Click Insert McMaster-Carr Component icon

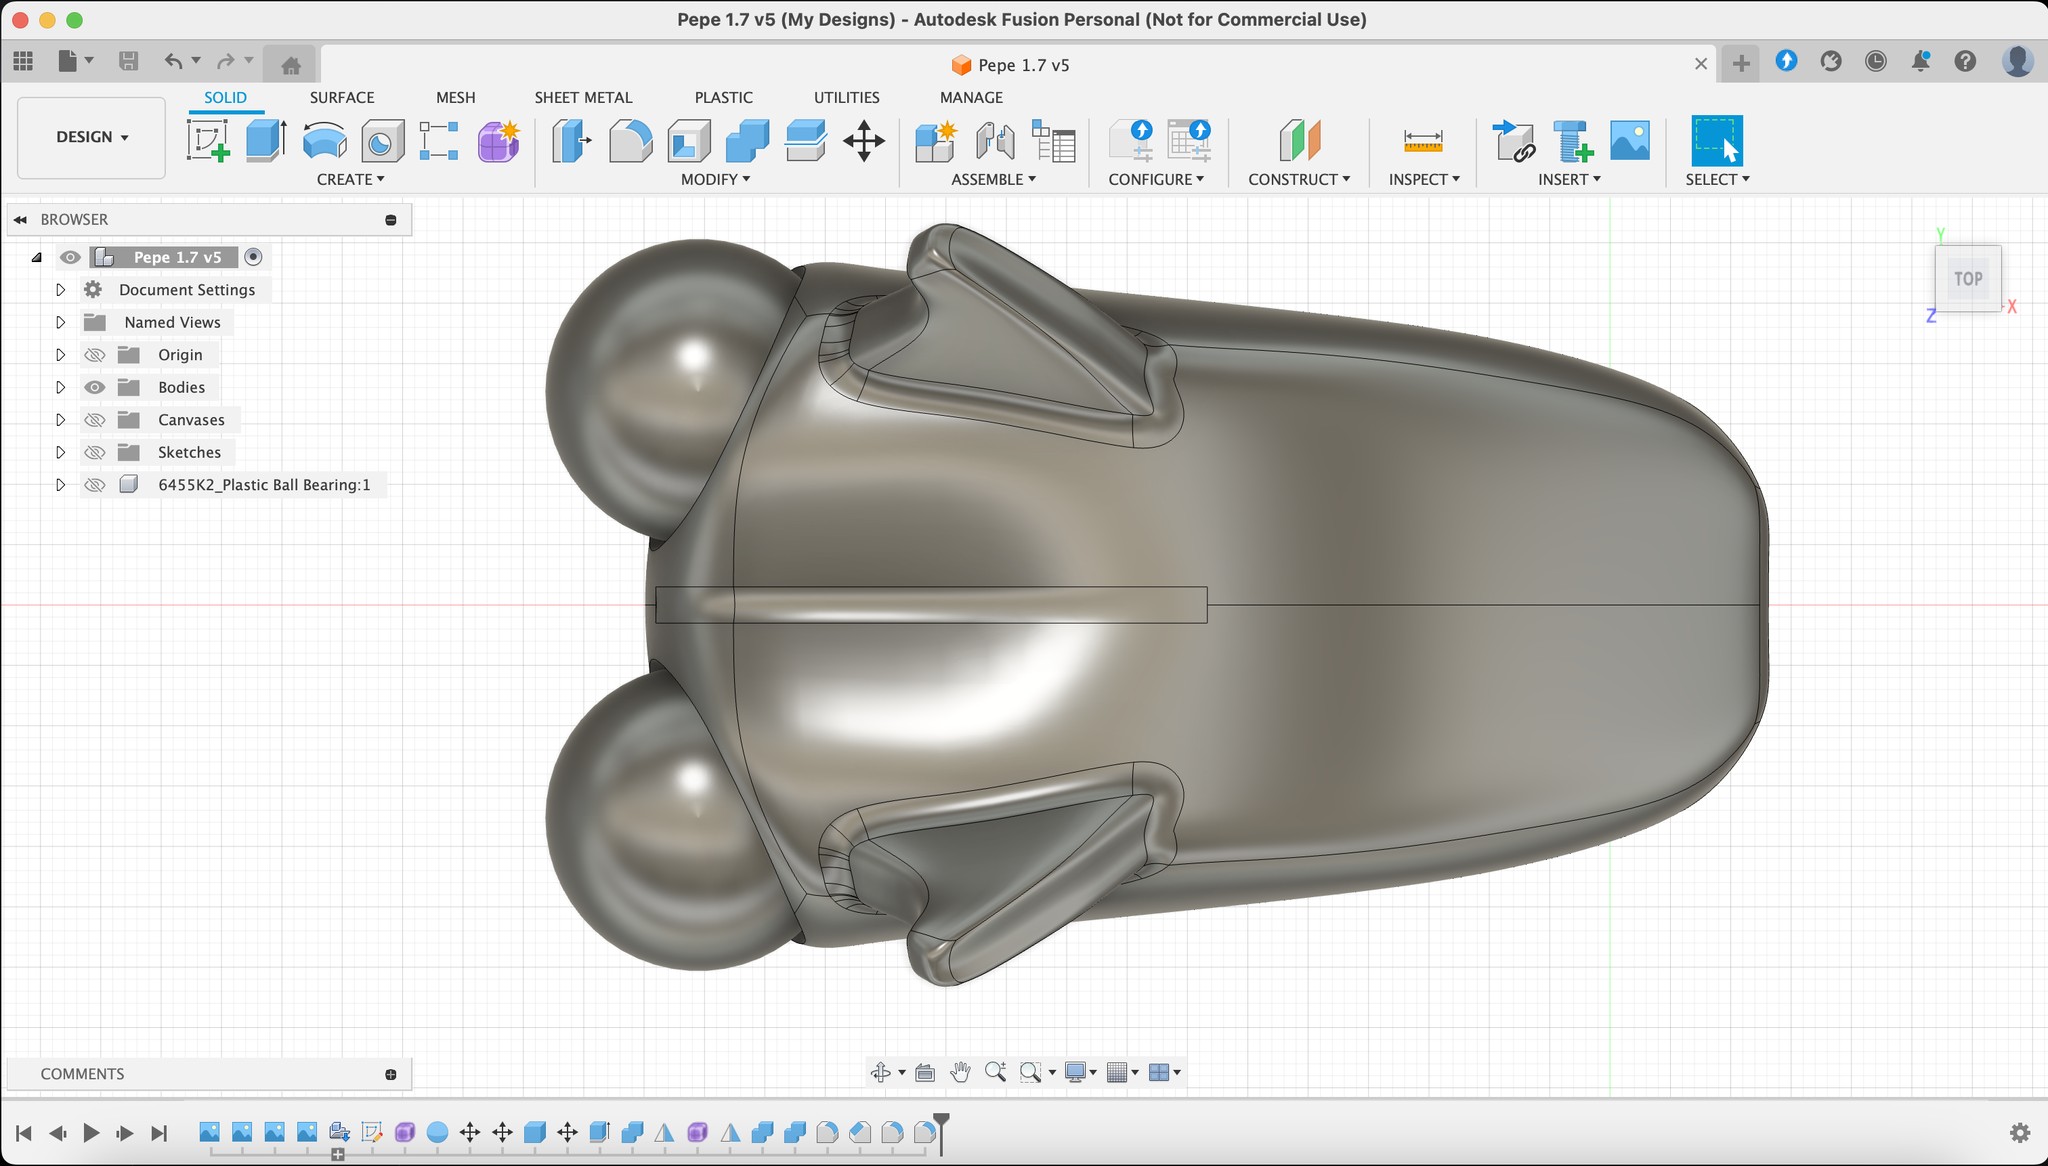click(1572, 140)
